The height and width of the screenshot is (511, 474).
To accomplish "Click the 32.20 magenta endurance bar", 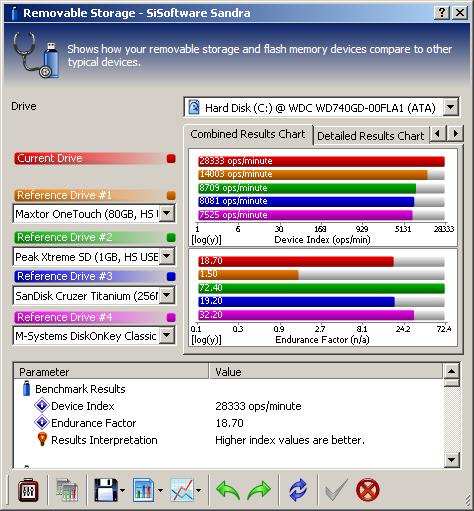I will click(306, 315).
